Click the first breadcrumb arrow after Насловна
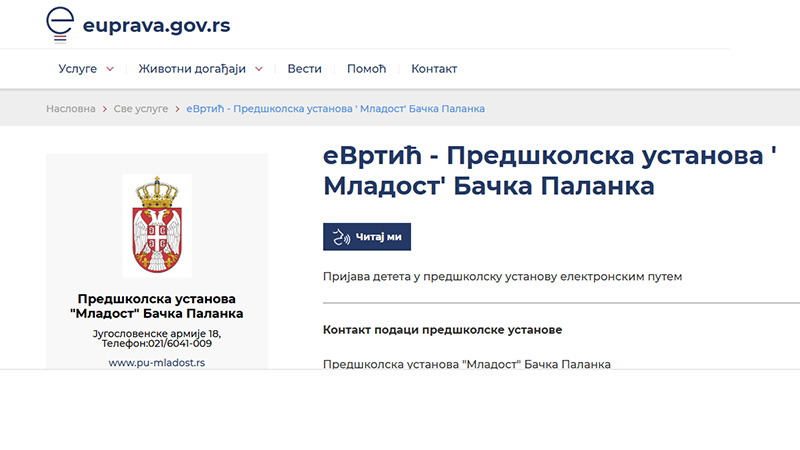The height and width of the screenshot is (450, 800). [104, 108]
